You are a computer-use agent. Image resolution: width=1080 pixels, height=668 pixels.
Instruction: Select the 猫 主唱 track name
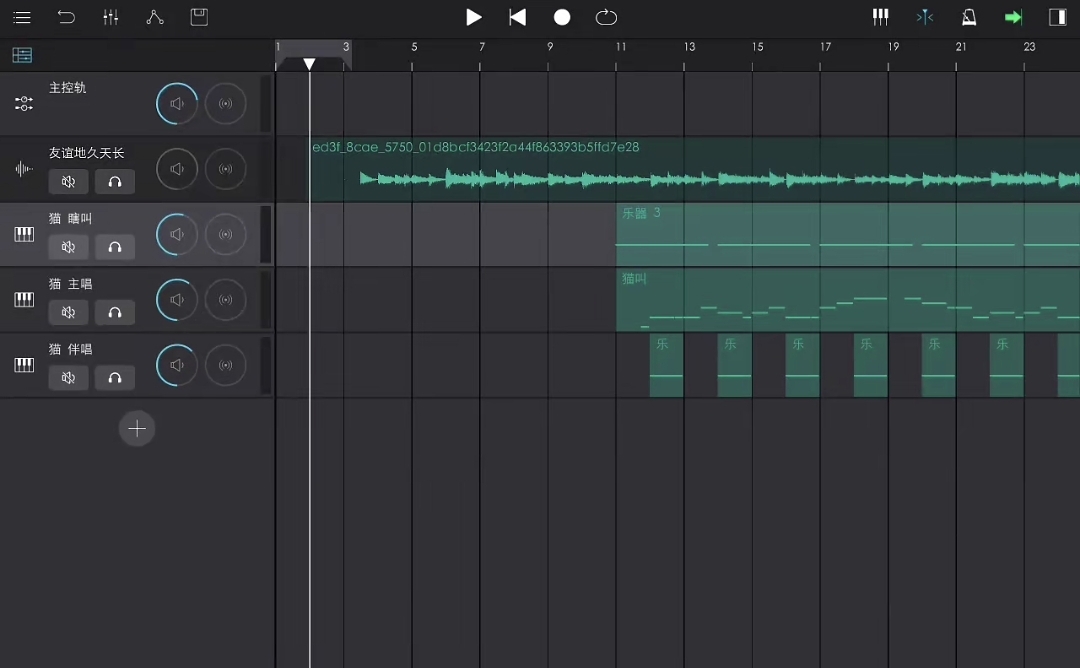[x=70, y=284]
